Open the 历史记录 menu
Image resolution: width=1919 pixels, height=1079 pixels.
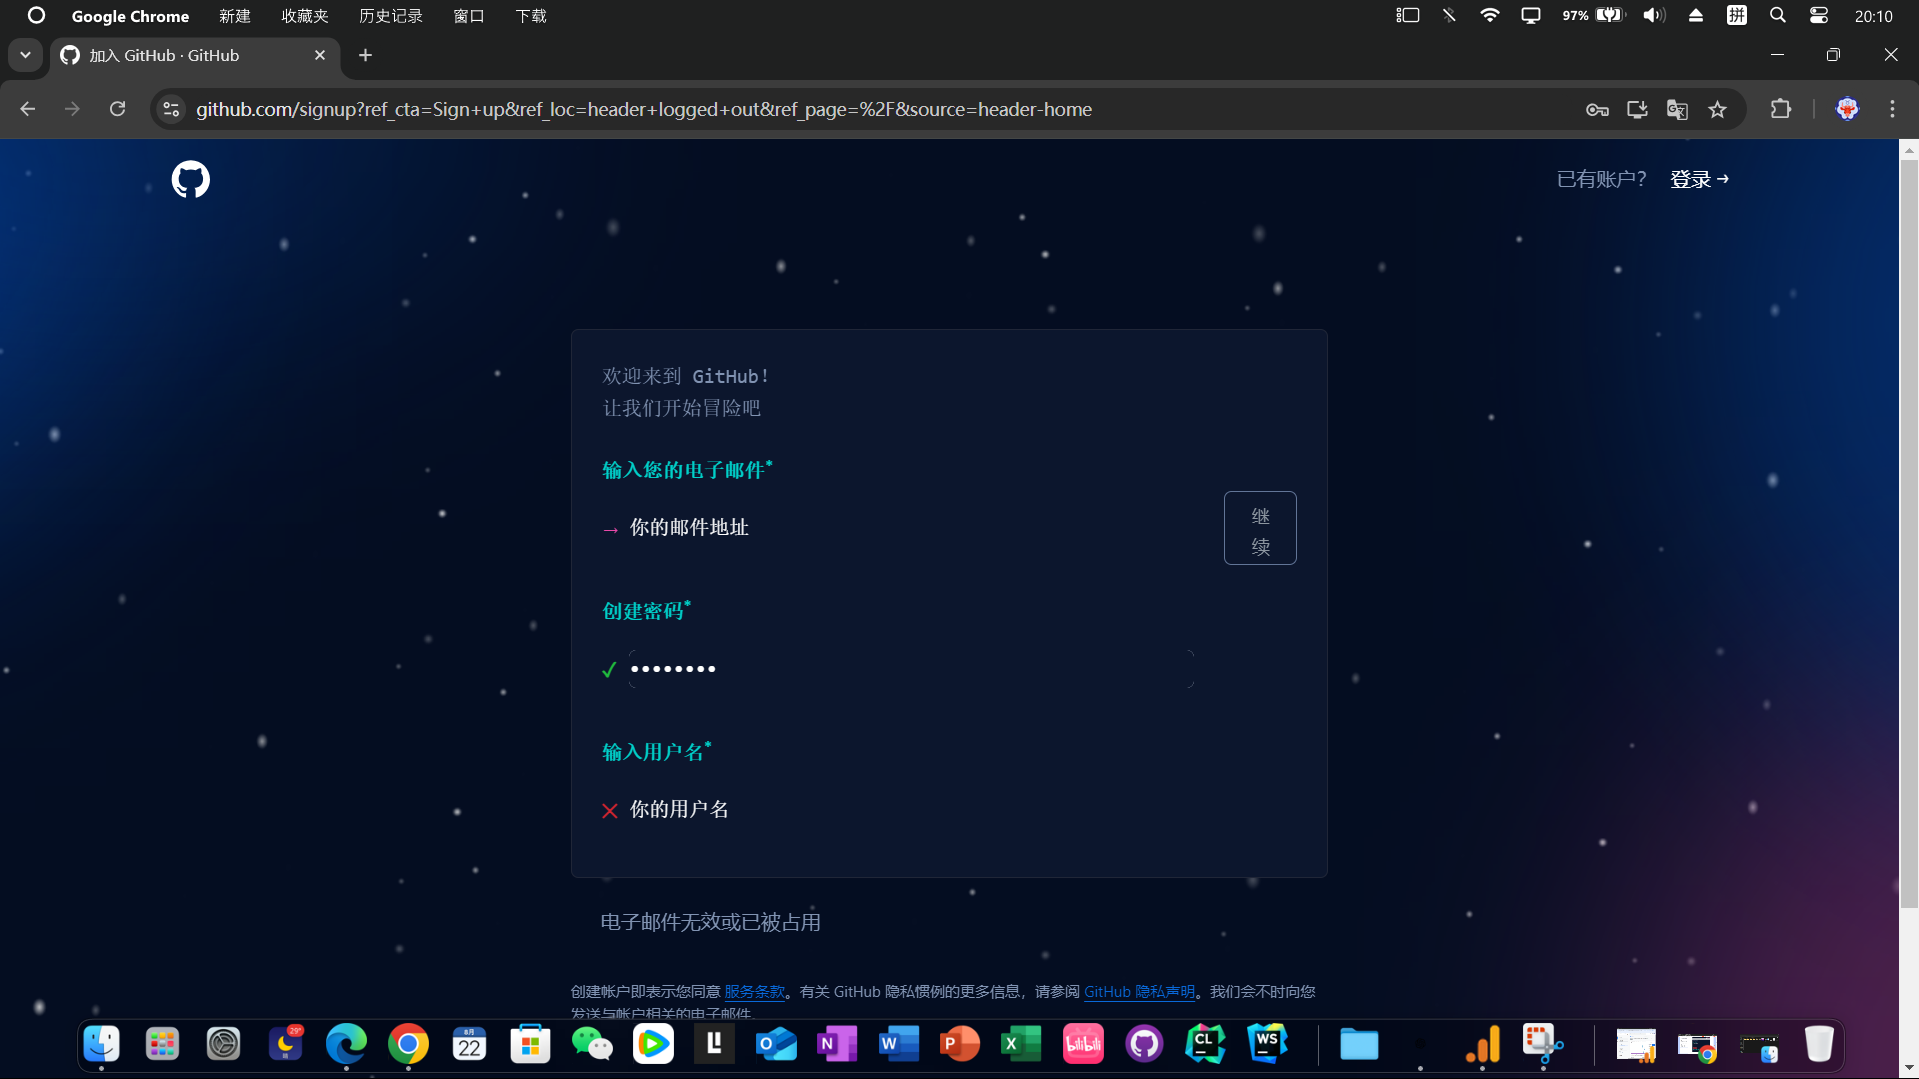point(391,16)
